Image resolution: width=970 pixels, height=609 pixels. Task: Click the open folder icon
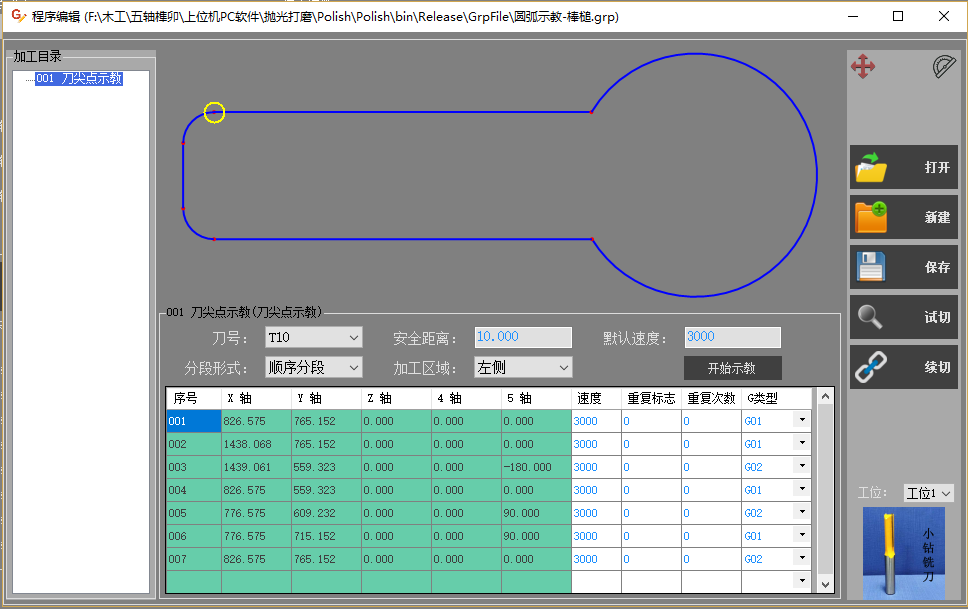[x=871, y=168]
